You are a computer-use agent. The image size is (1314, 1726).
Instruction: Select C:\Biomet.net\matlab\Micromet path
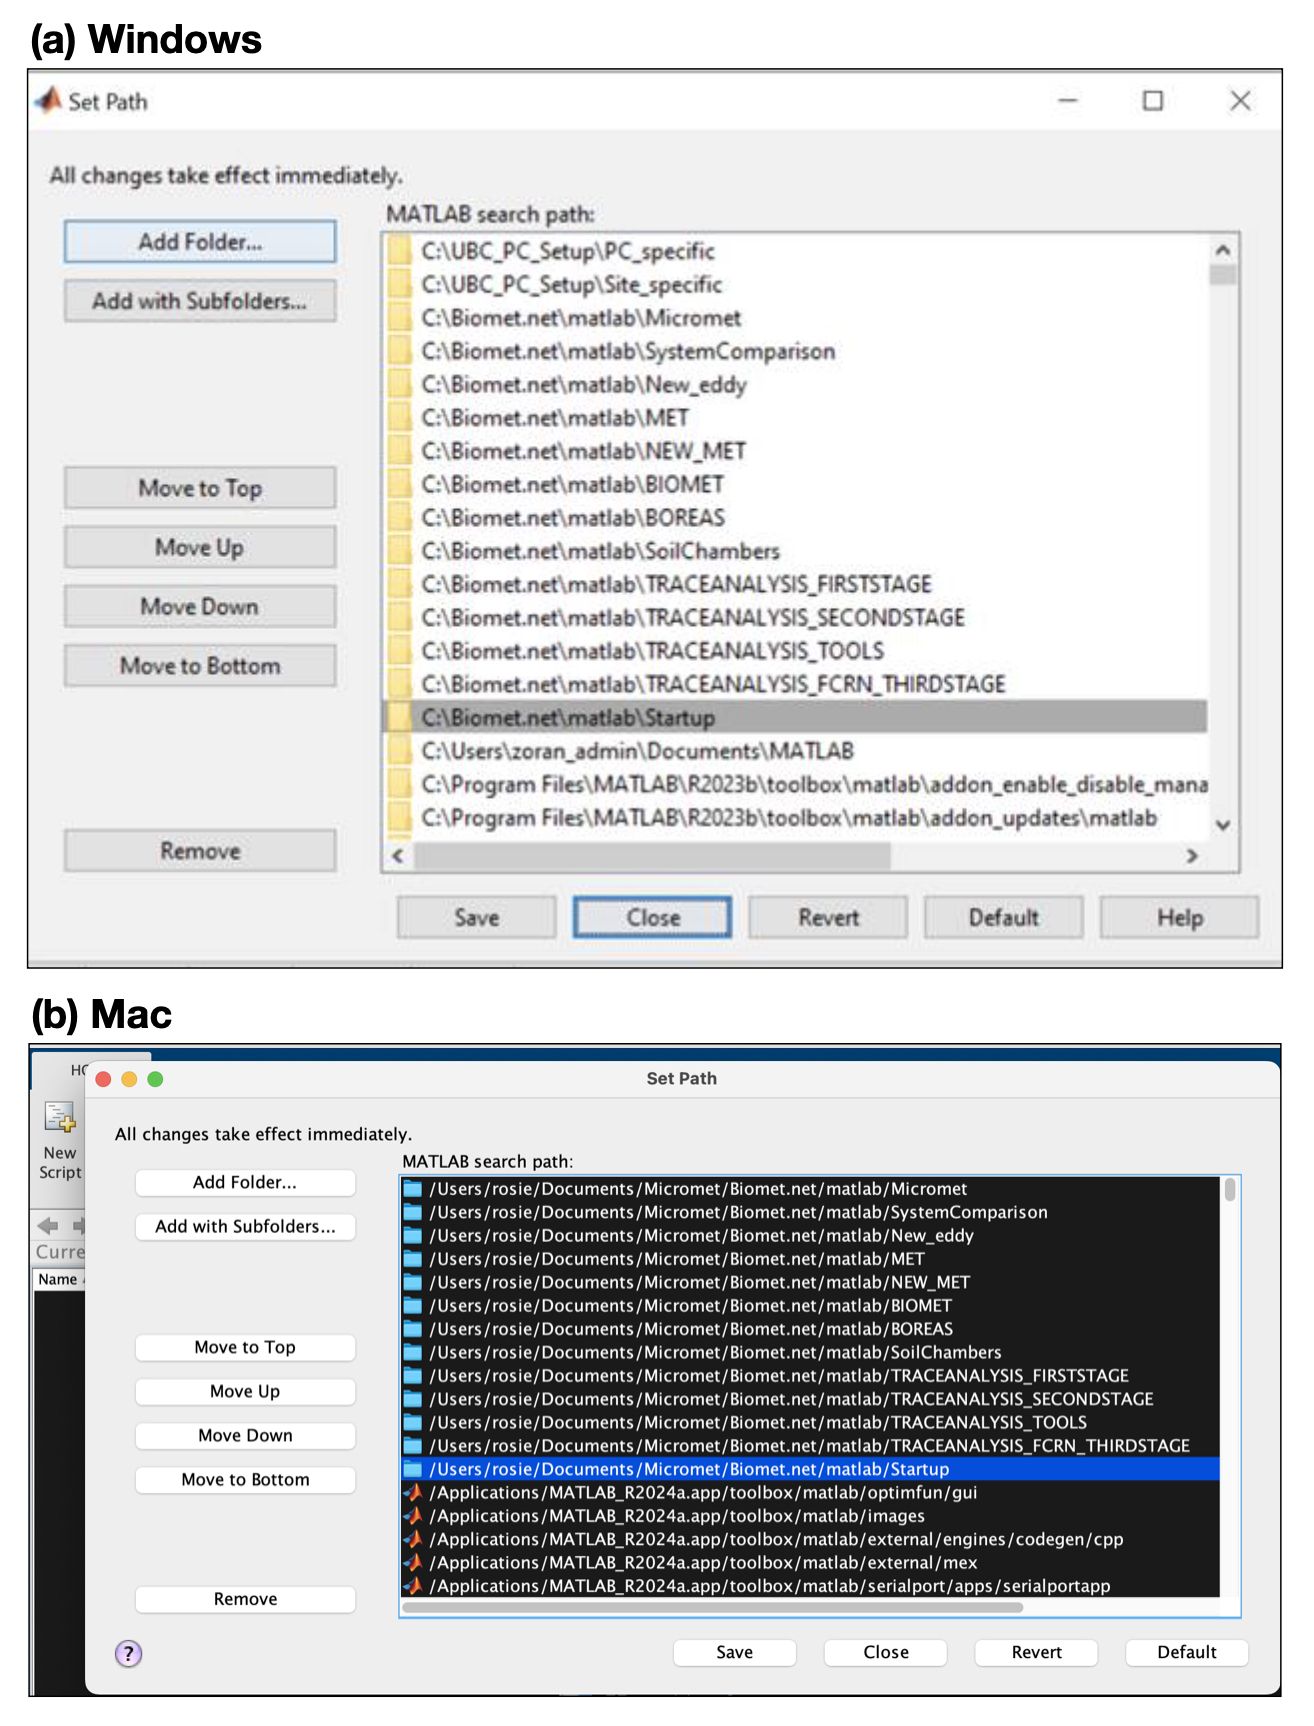tap(796, 318)
